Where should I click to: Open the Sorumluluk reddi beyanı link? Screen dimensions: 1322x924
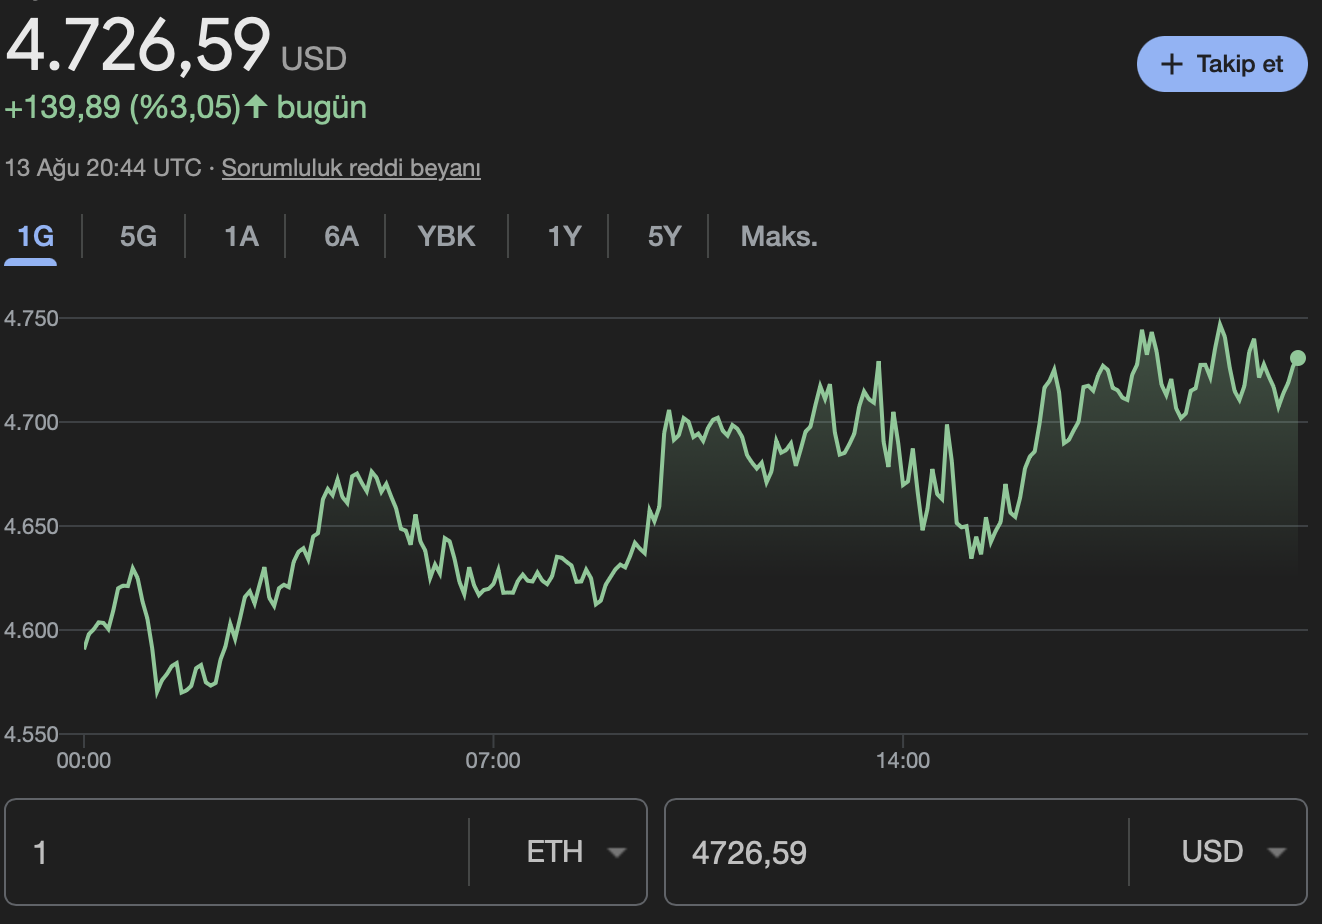pos(351,167)
